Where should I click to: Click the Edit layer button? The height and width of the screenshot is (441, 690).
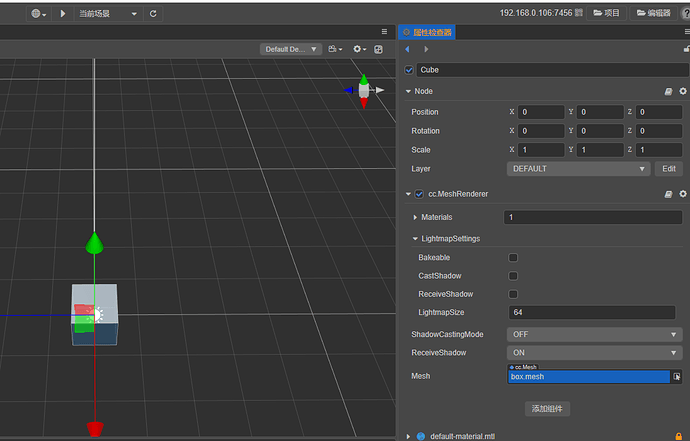669,169
